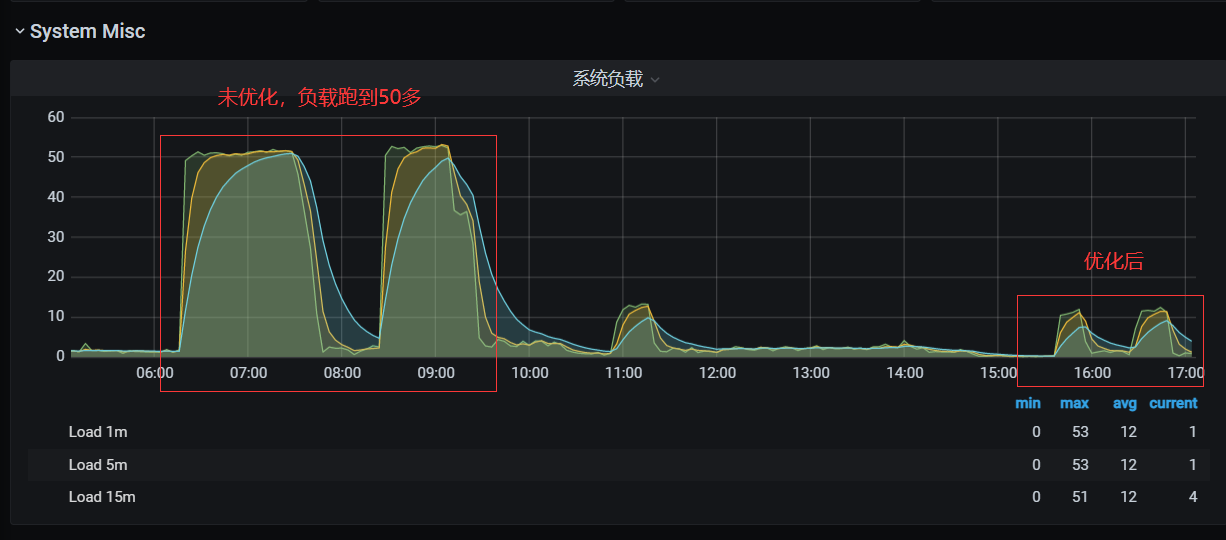
Task: Click the System Misc row title
Action: (x=87, y=32)
